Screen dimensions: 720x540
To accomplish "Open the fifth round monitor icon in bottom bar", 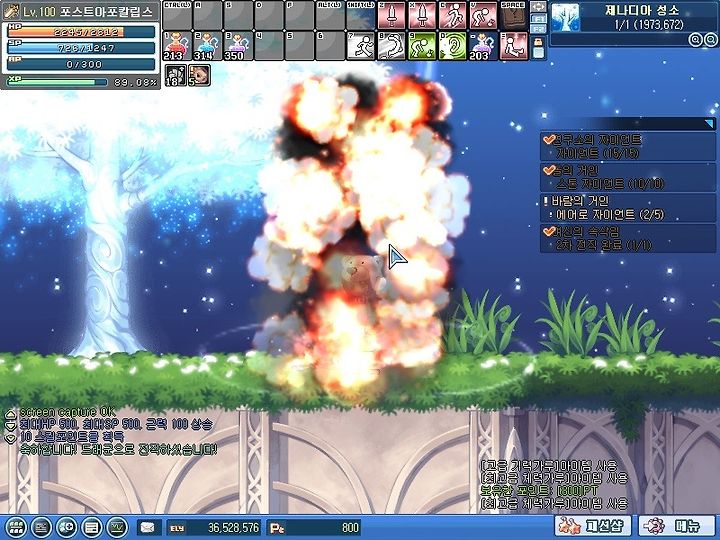I will (117, 527).
